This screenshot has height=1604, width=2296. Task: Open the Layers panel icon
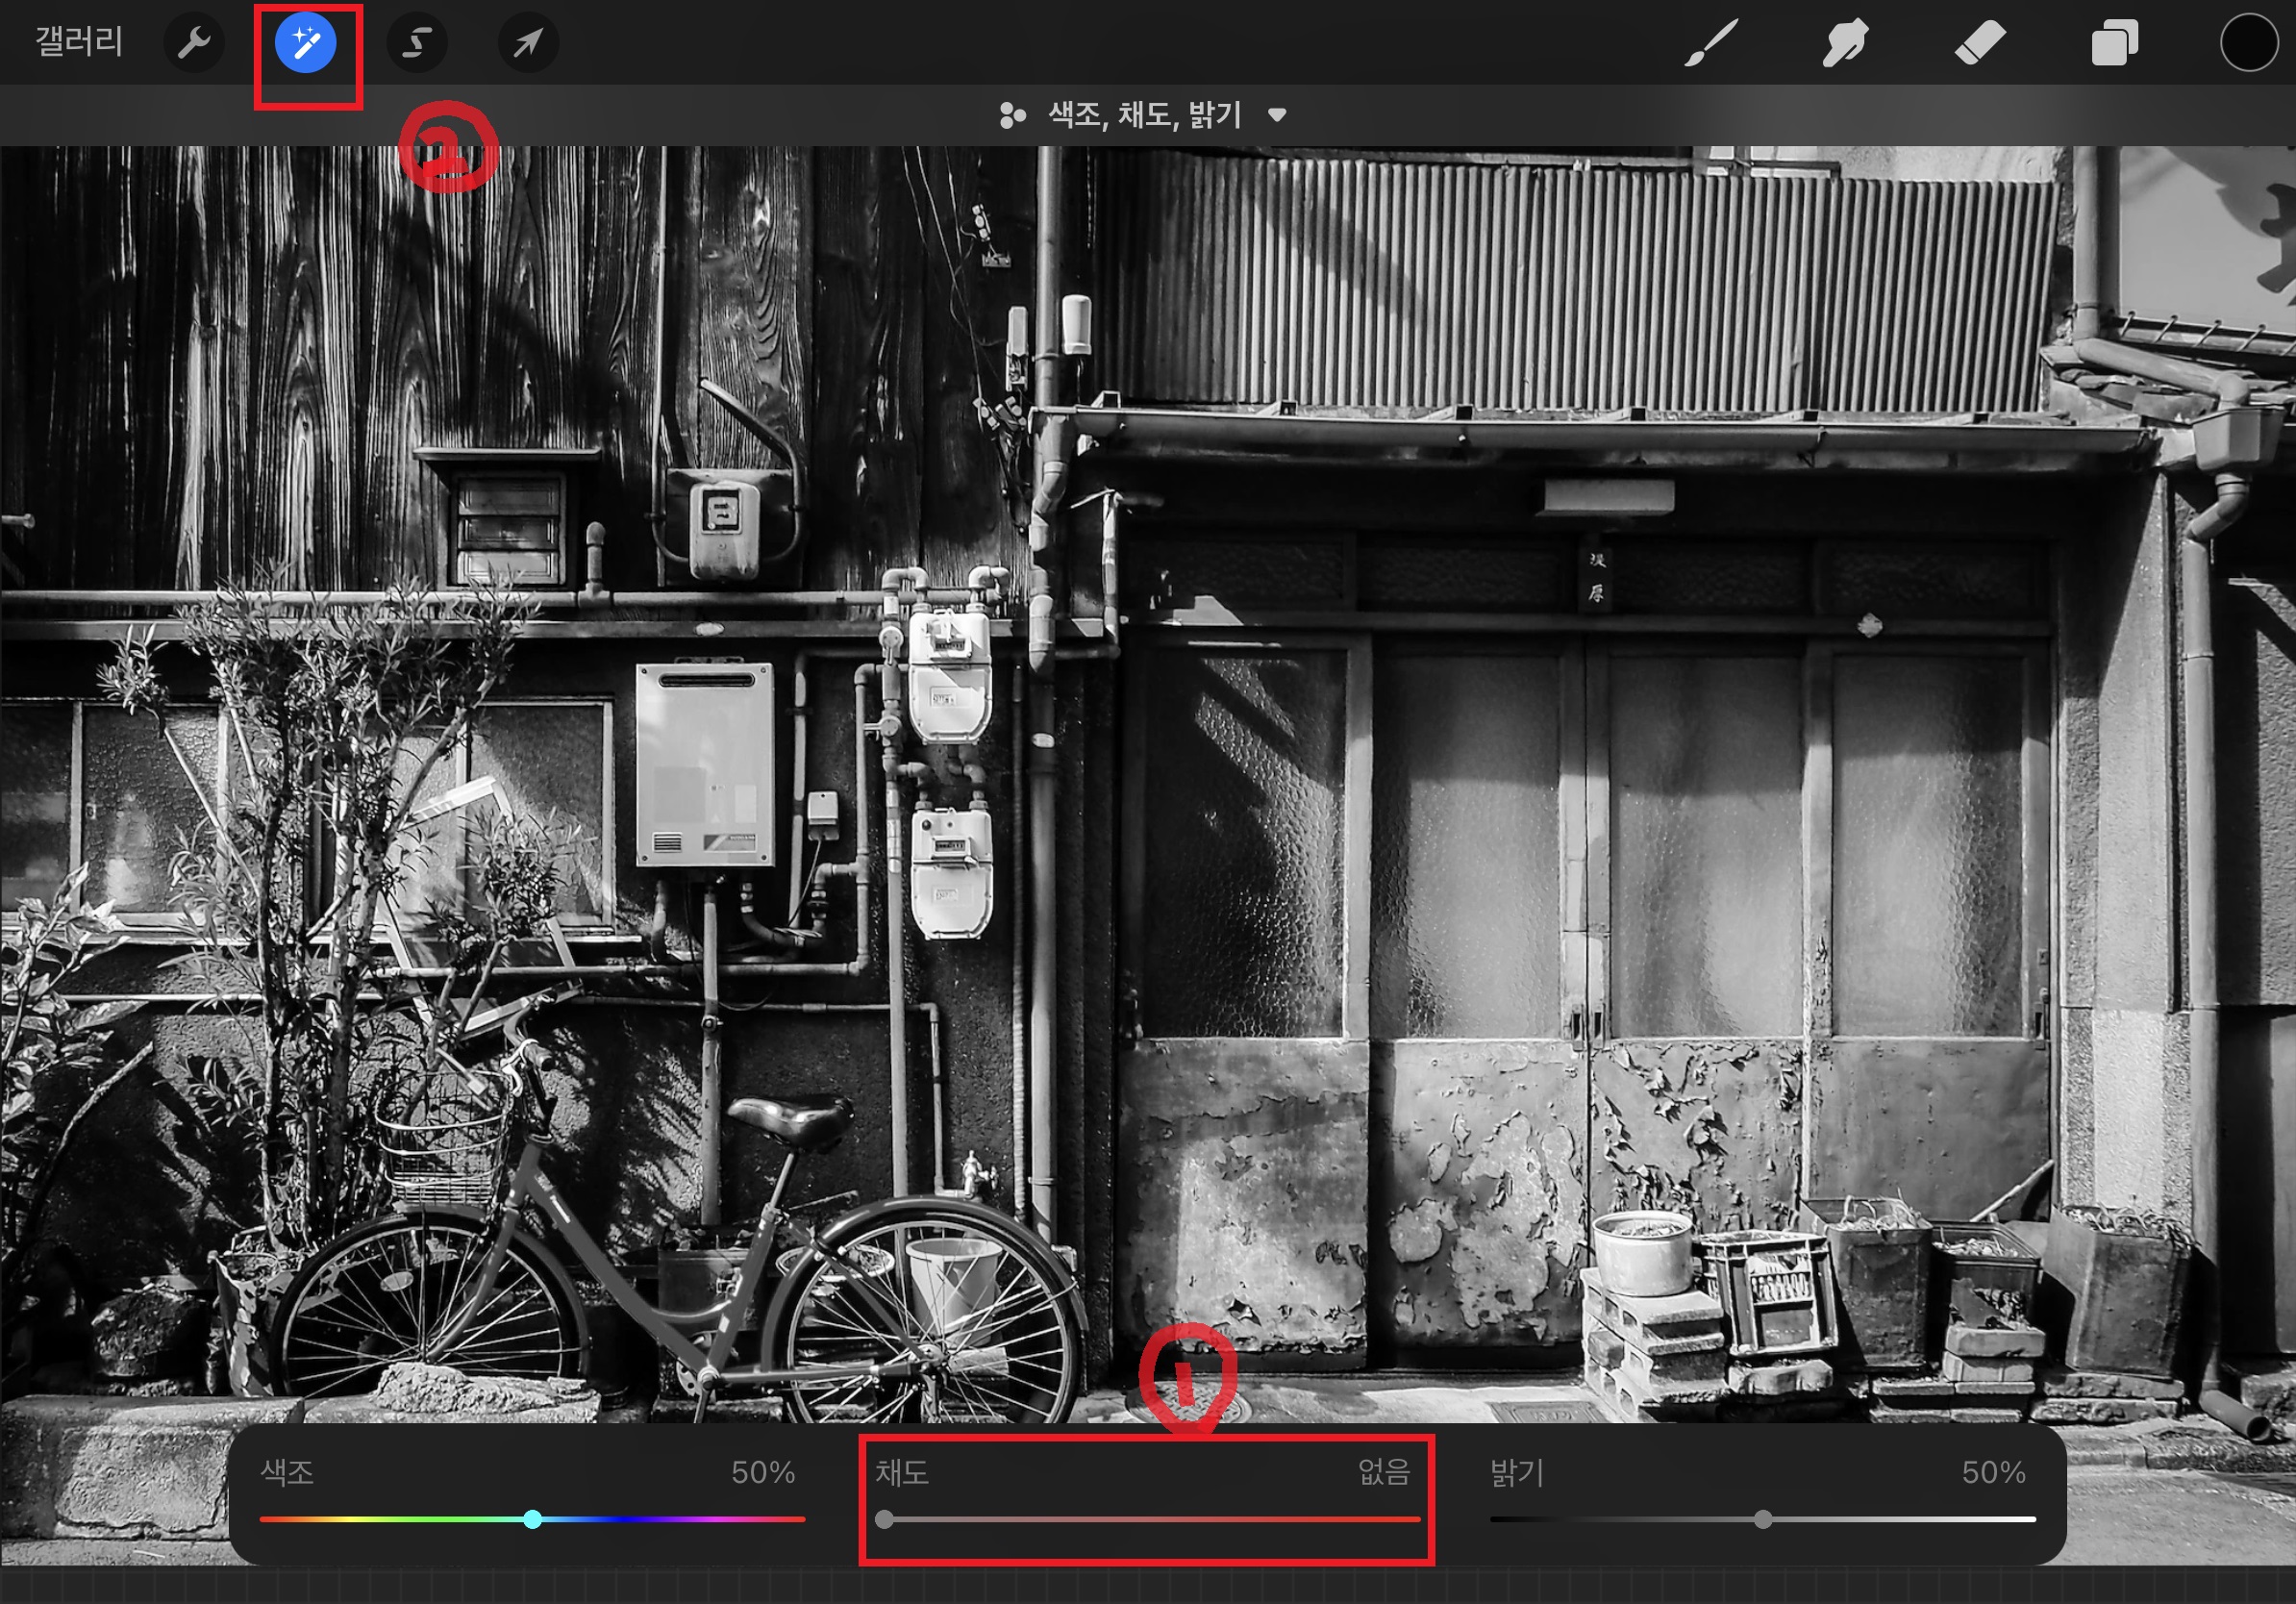pos(2114,43)
